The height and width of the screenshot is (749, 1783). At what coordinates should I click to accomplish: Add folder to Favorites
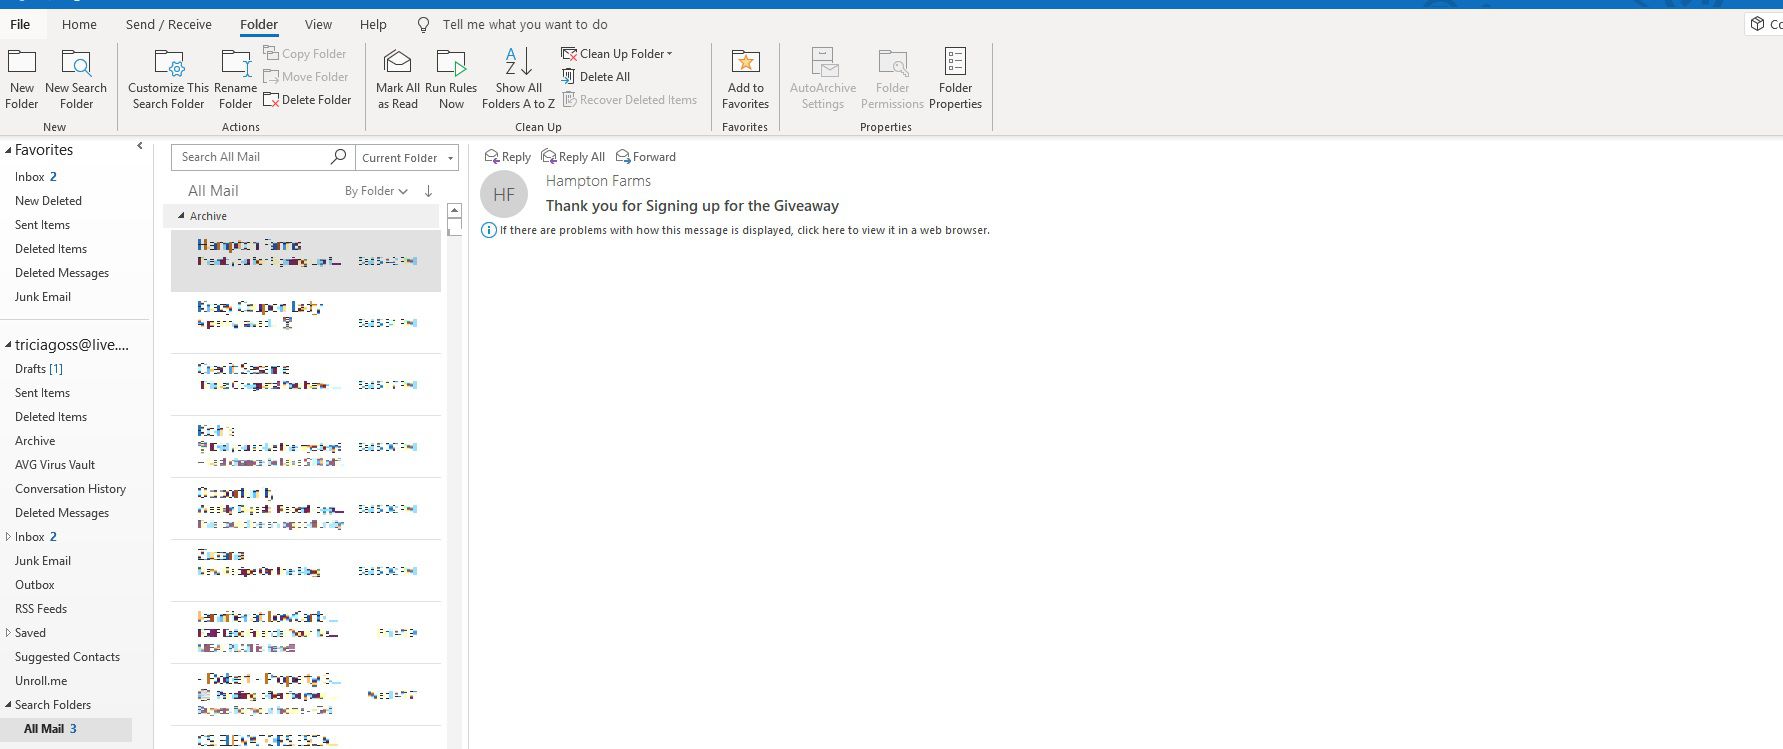pyautogui.click(x=745, y=79)
